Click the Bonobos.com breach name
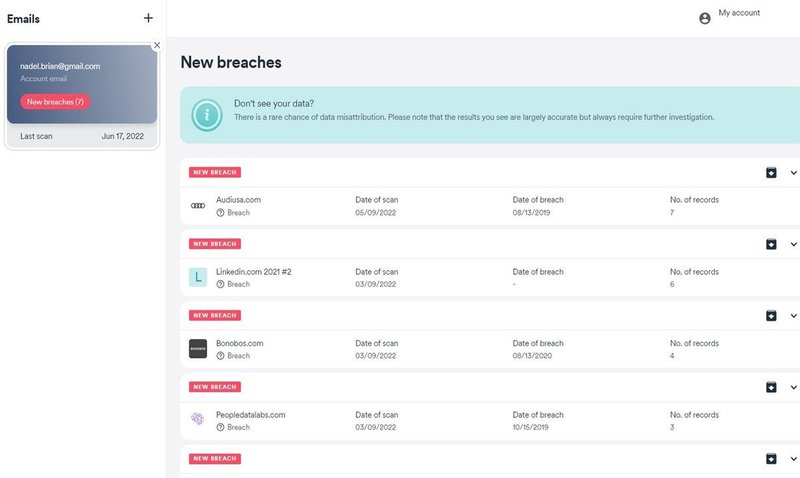Image resolution: width=800 pixels, height=478 pixels. [240, 343]
